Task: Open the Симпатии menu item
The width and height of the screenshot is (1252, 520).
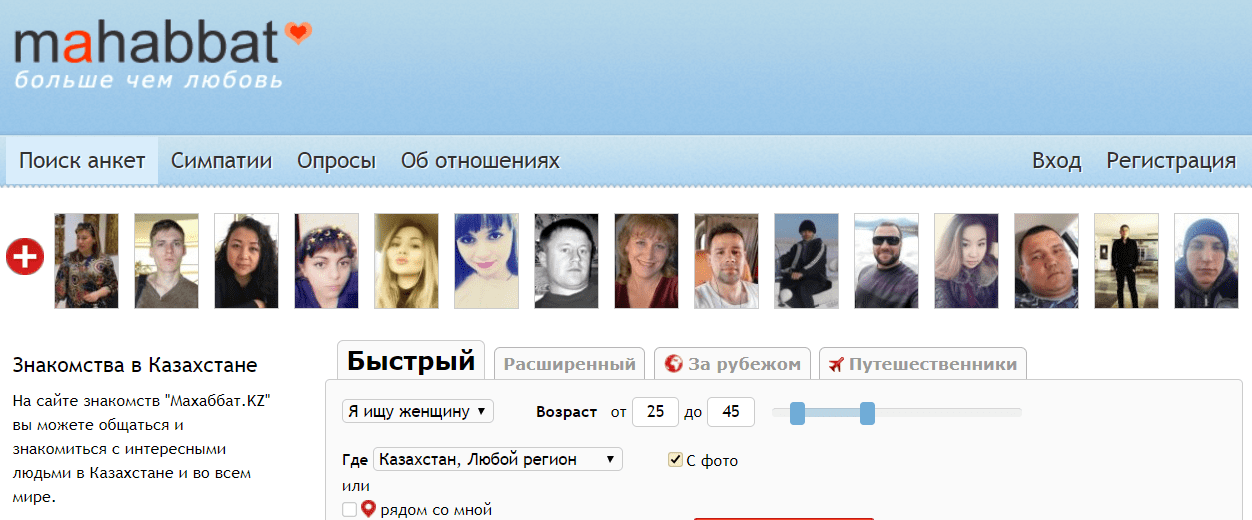Action: pos(221,161)
